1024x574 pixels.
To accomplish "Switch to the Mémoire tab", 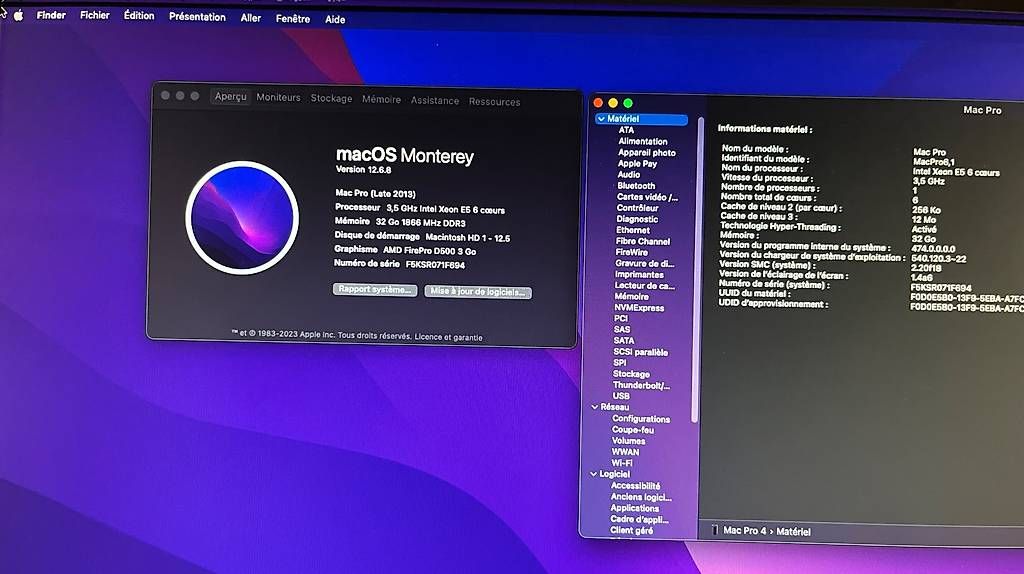I will 381,99.
